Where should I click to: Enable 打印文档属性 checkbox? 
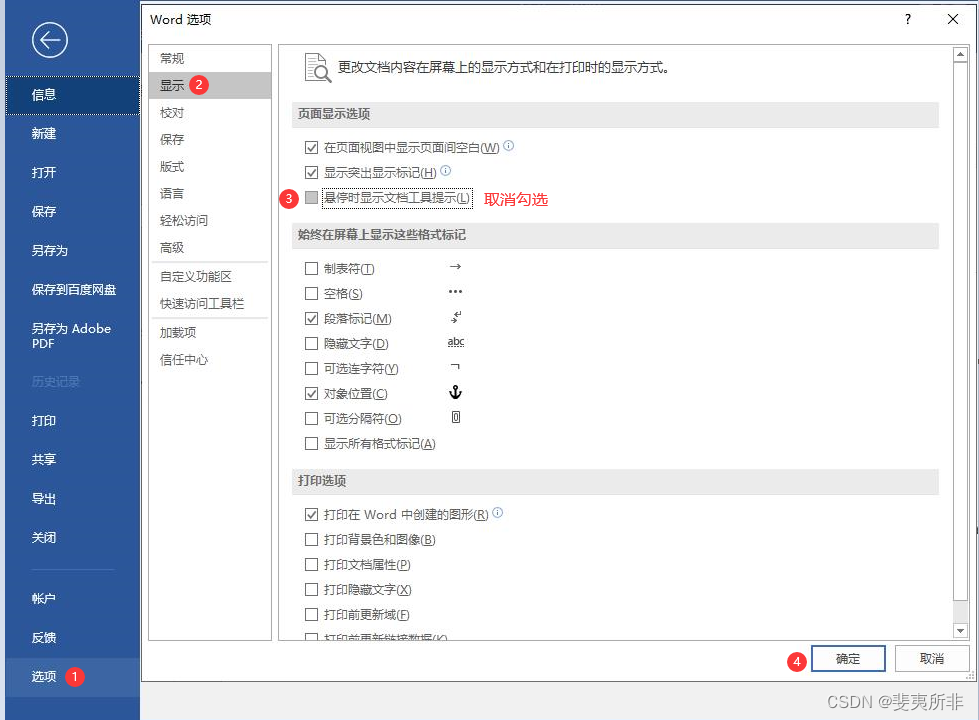tap(311, 565)
